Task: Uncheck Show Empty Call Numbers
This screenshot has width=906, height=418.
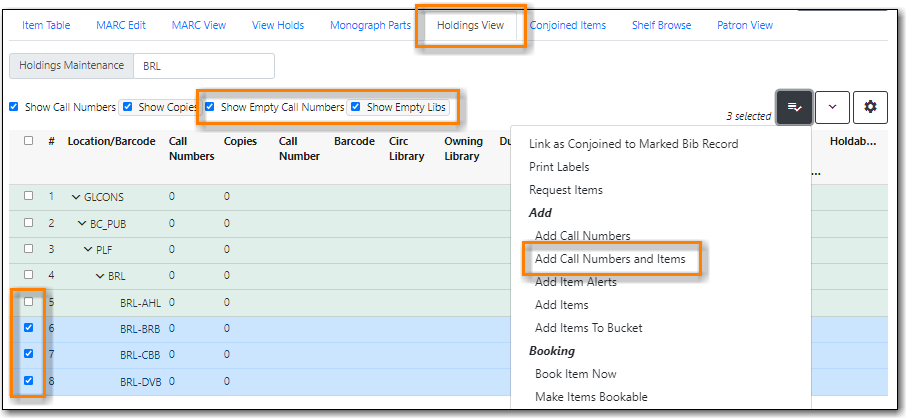Action: click(x=210, y=107)
